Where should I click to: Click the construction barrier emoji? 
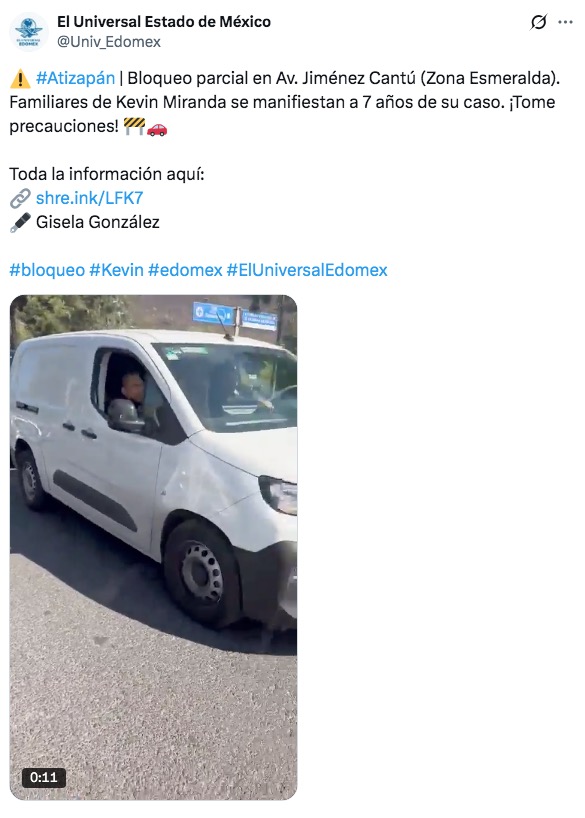(x=134, y=126)
